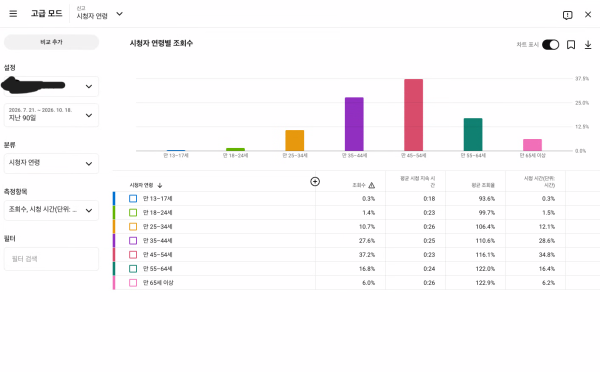Click the 99.7% average view rate cell
The height and width of the screenshot is (372, 600).
[x=487, y=213]
